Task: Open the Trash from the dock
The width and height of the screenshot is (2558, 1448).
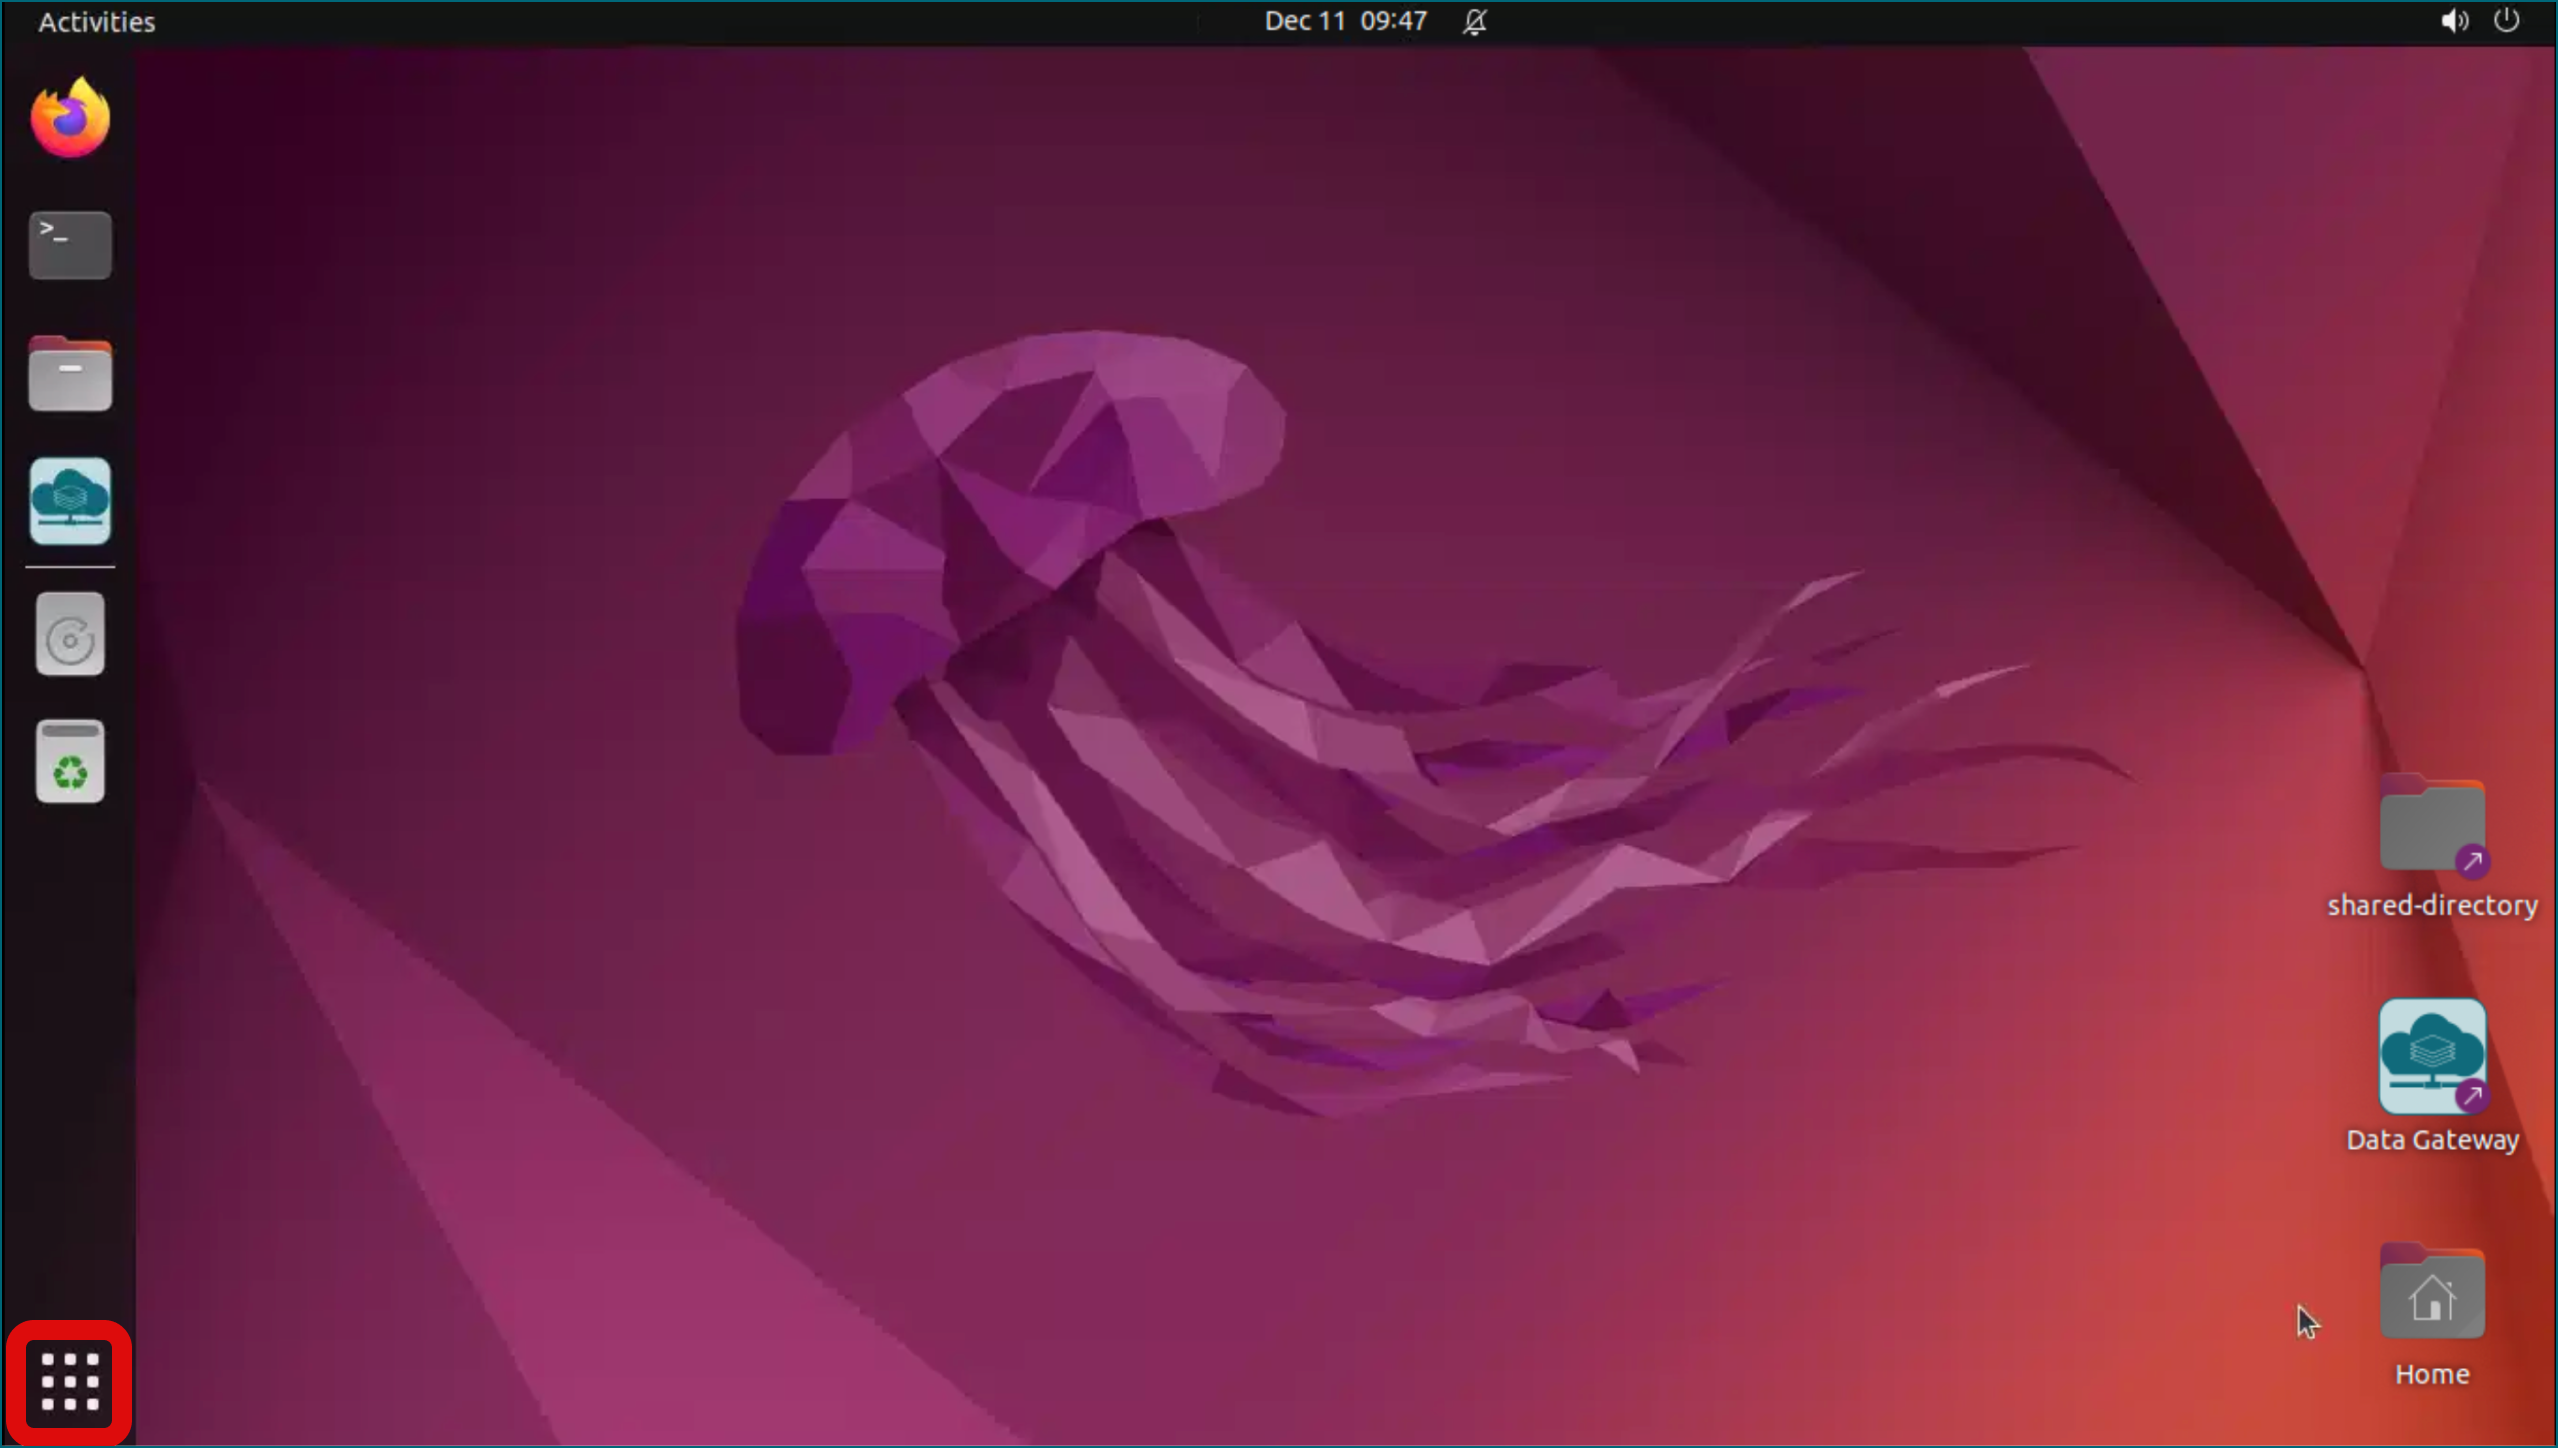Action: coord(68,760)
